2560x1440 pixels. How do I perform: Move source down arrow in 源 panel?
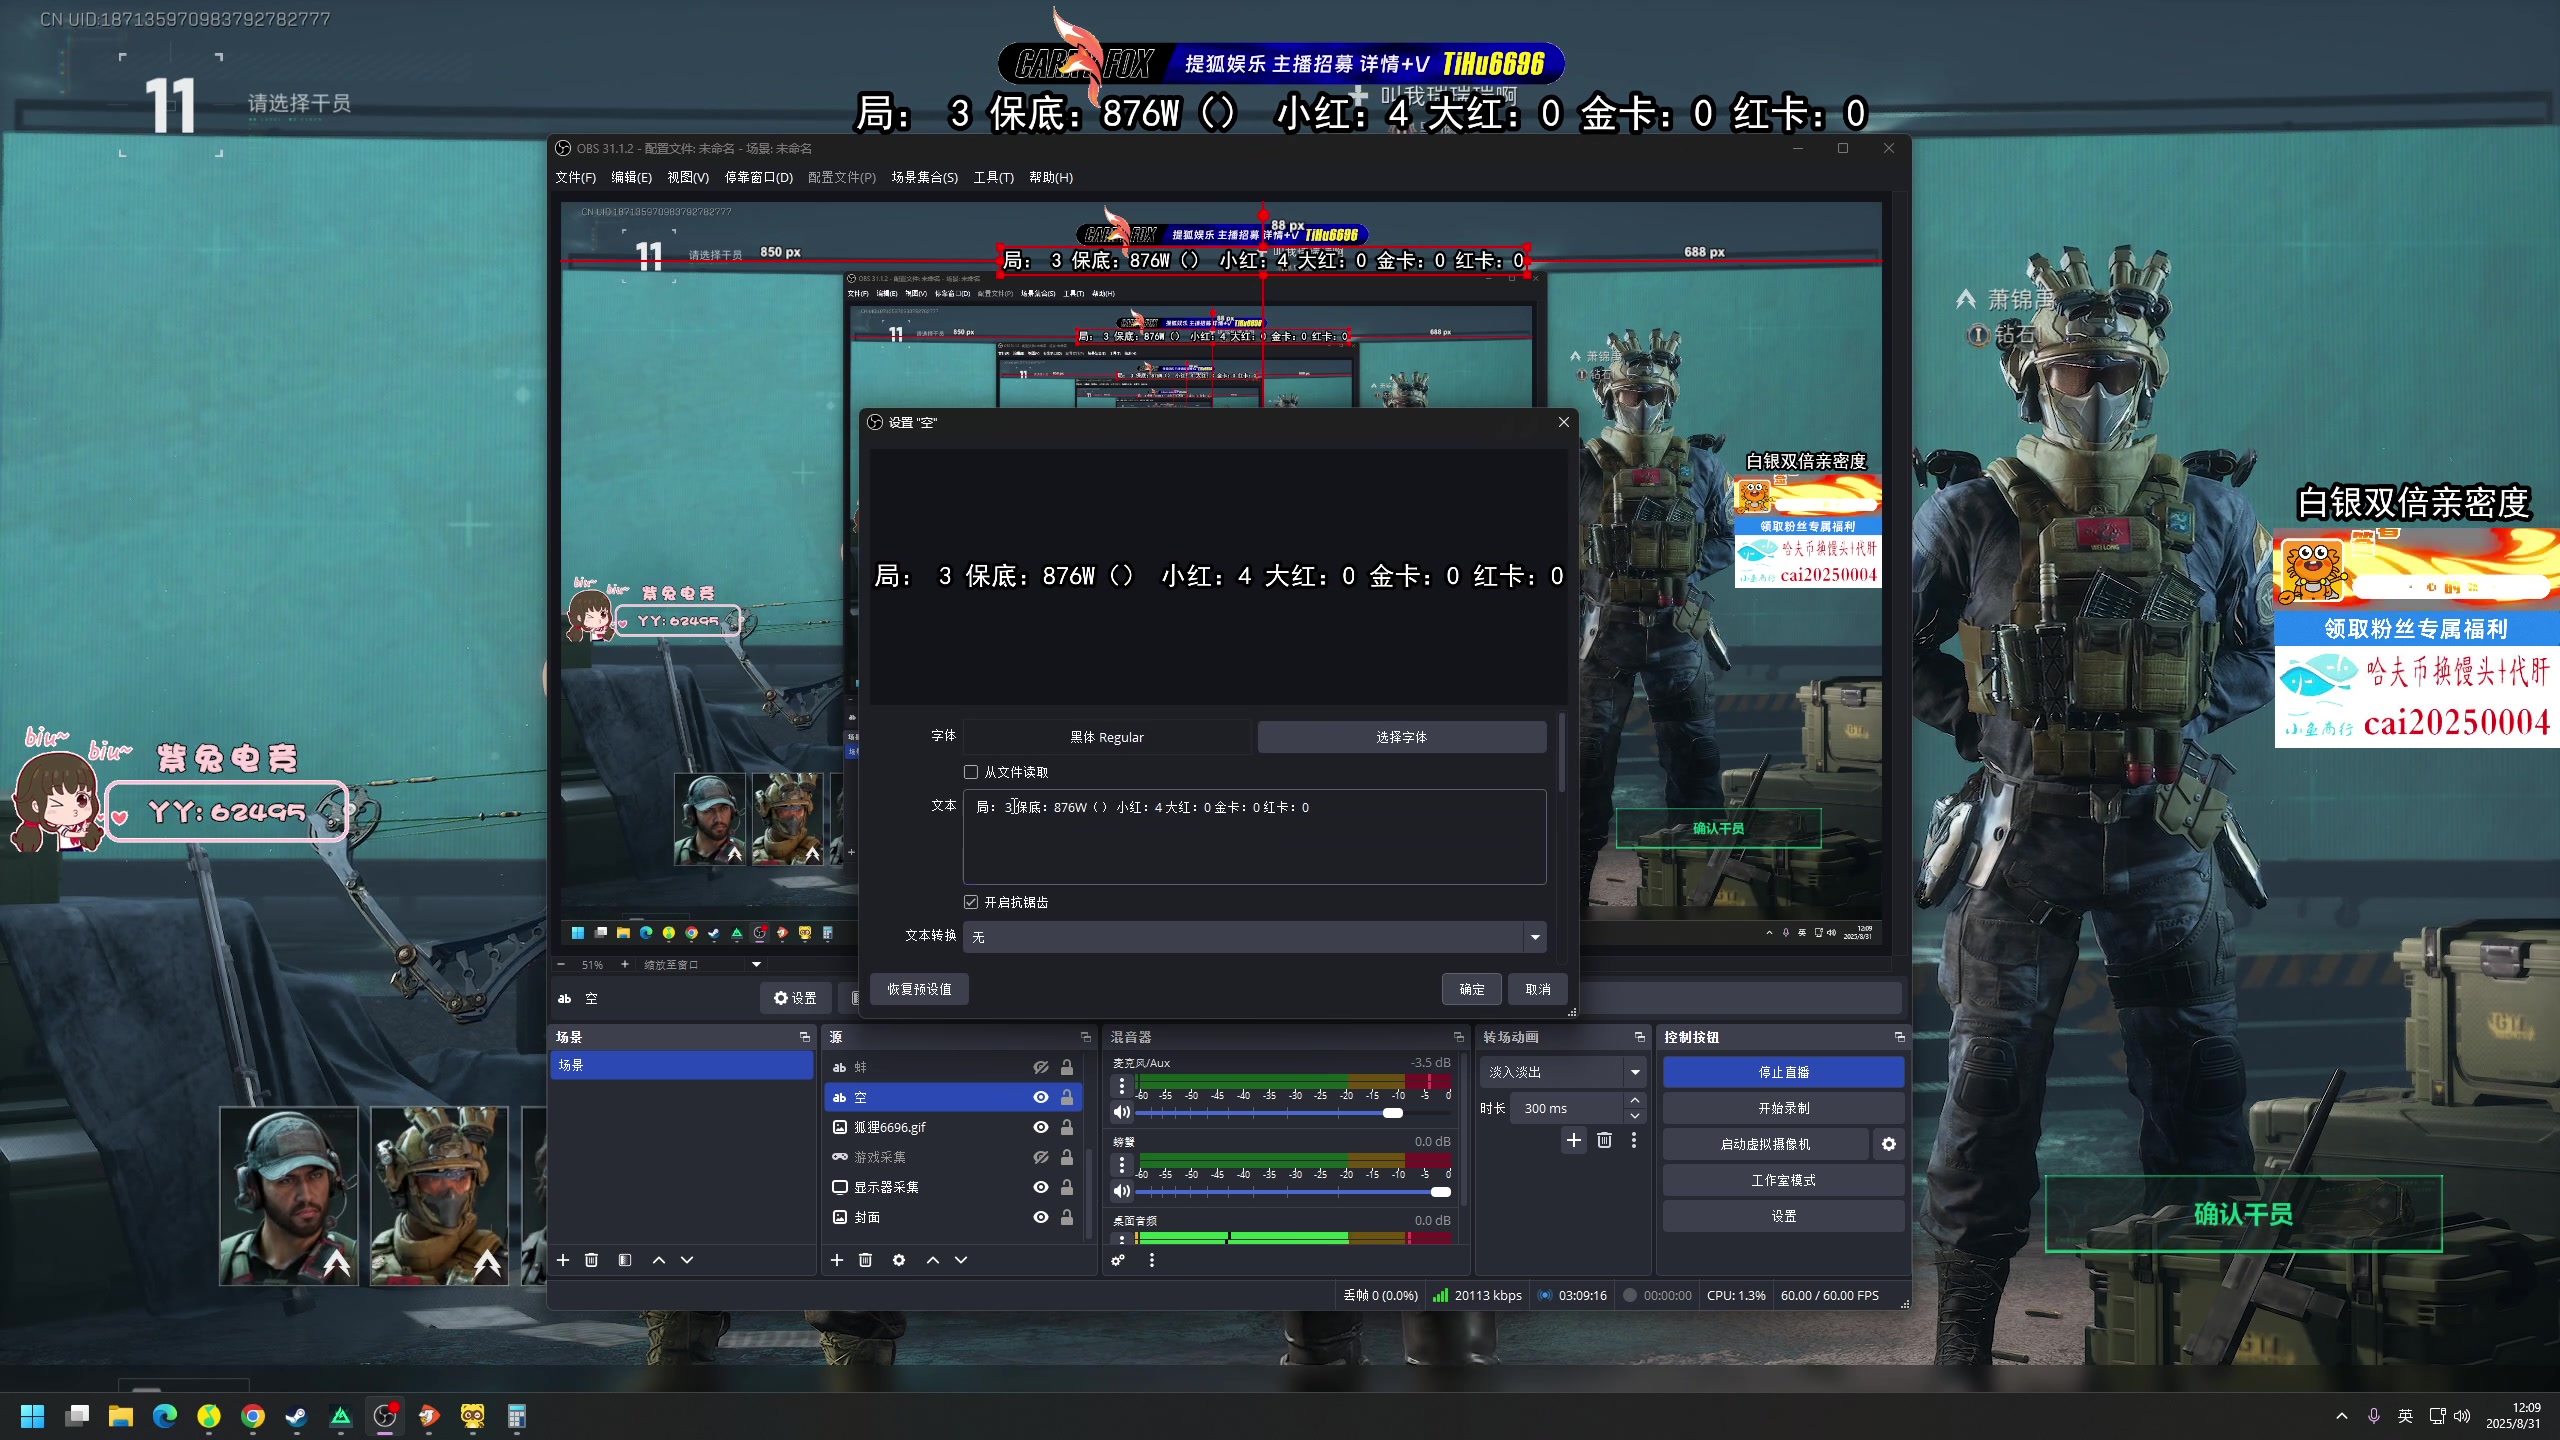[x=961, y=1260]
